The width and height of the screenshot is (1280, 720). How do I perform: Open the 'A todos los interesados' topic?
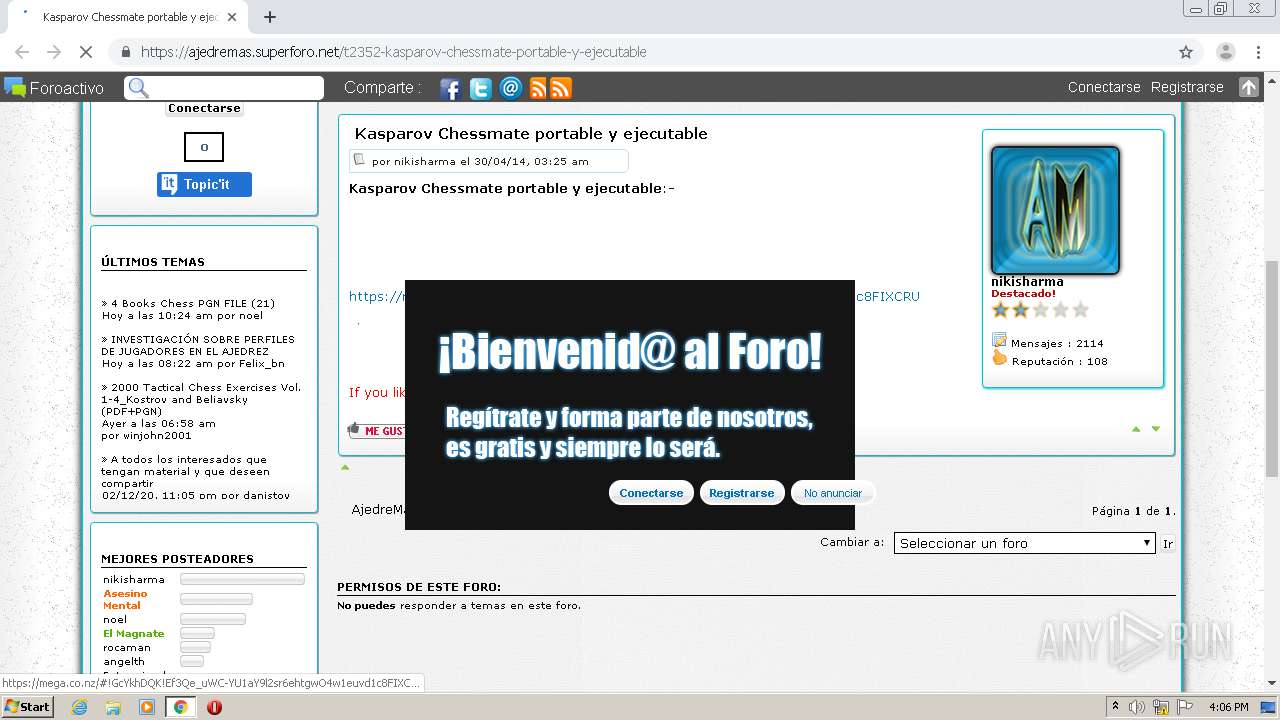click(185, 471)
